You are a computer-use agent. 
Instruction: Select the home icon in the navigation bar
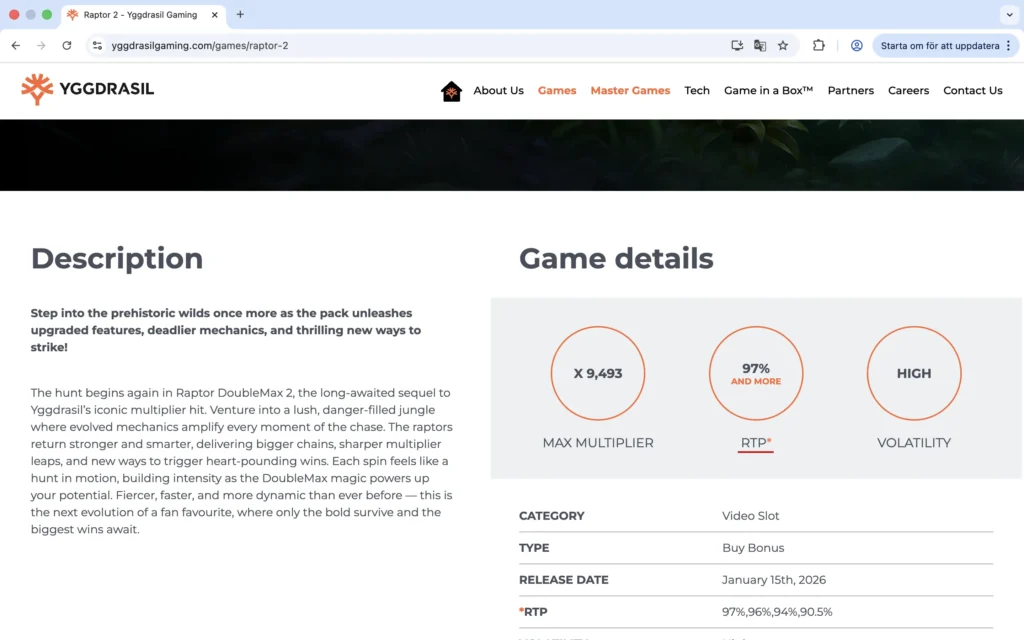point(452,90)
